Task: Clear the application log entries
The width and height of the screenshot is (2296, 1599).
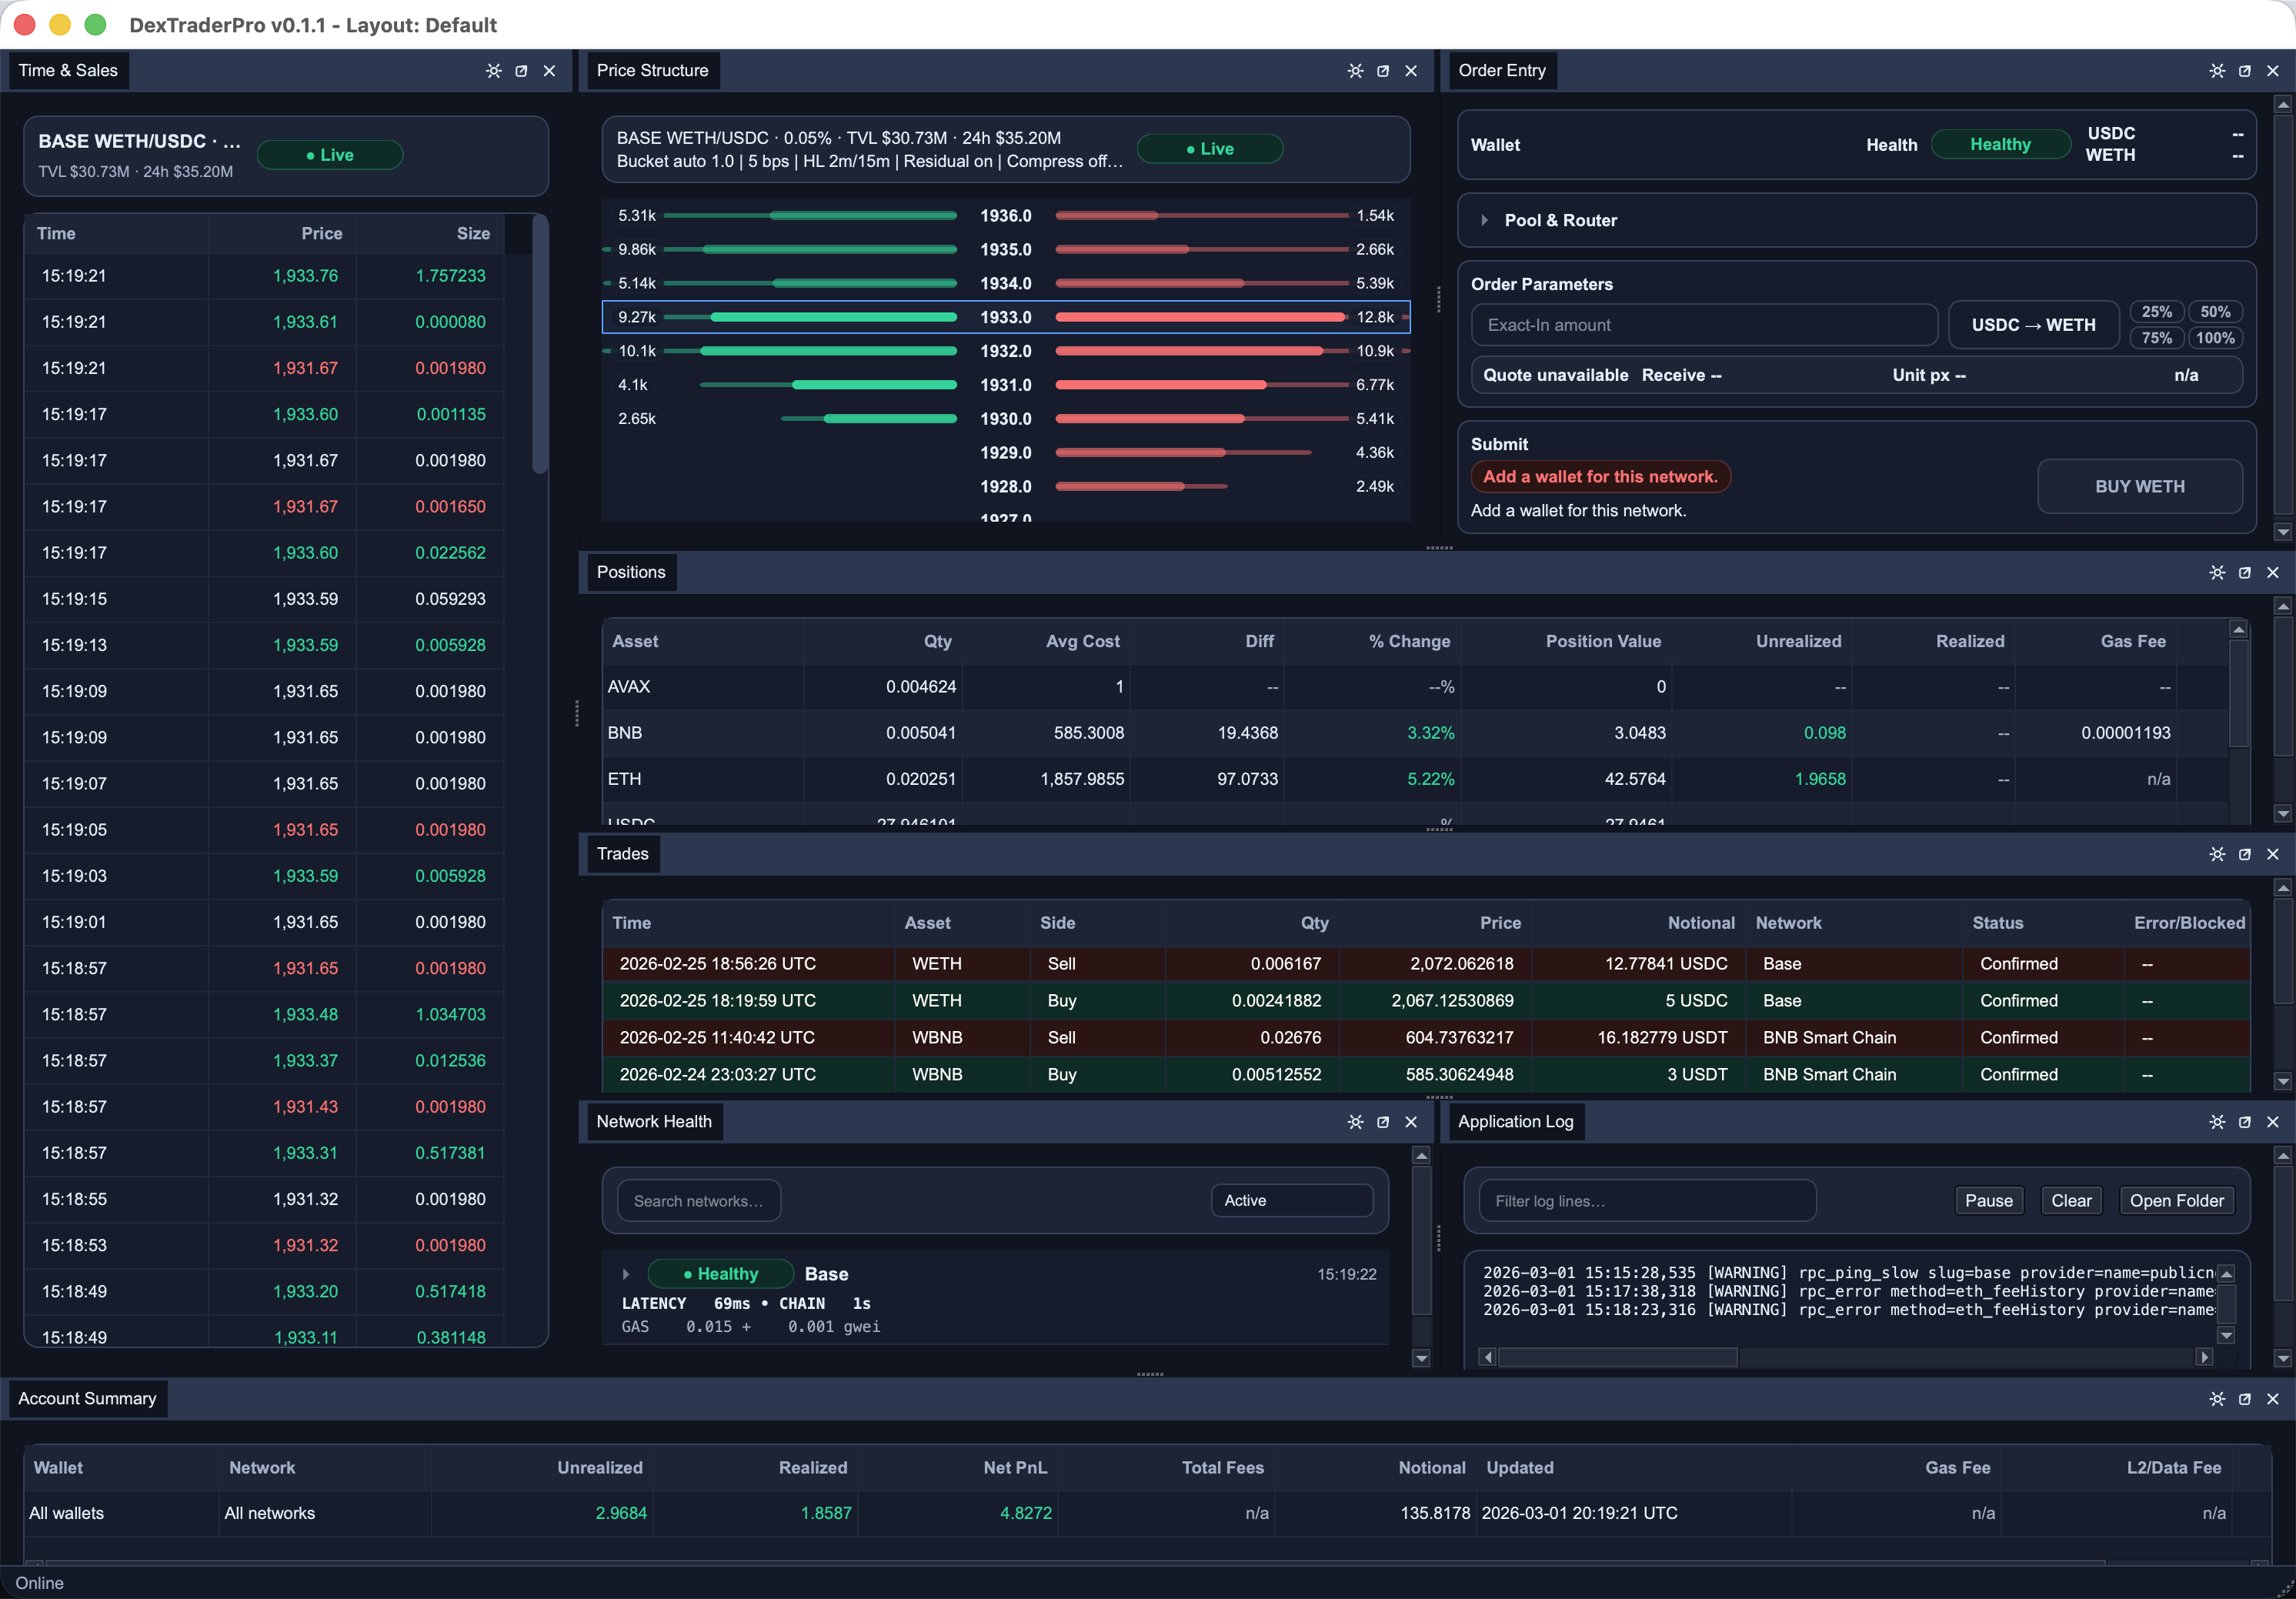Action: pos(2071,1200)
